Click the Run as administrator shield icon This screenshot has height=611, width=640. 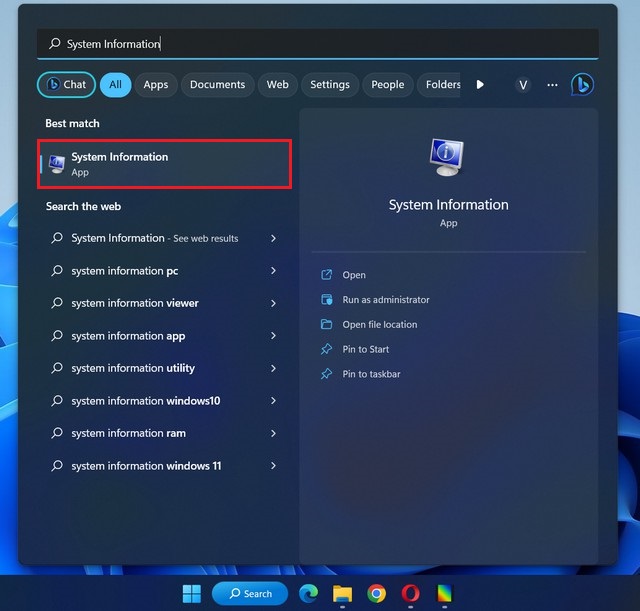tap(327, 300)
